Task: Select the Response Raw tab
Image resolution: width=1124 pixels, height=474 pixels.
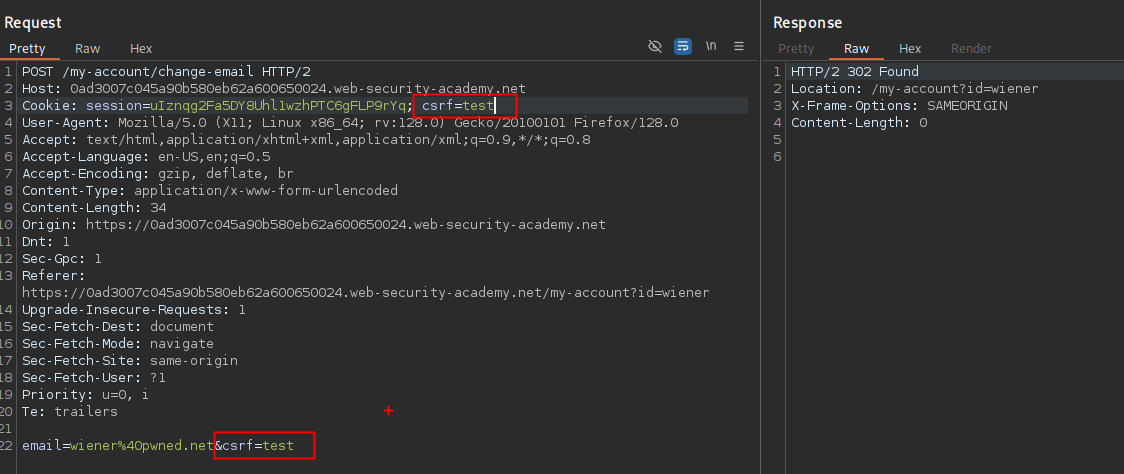Action: point(856,48)
